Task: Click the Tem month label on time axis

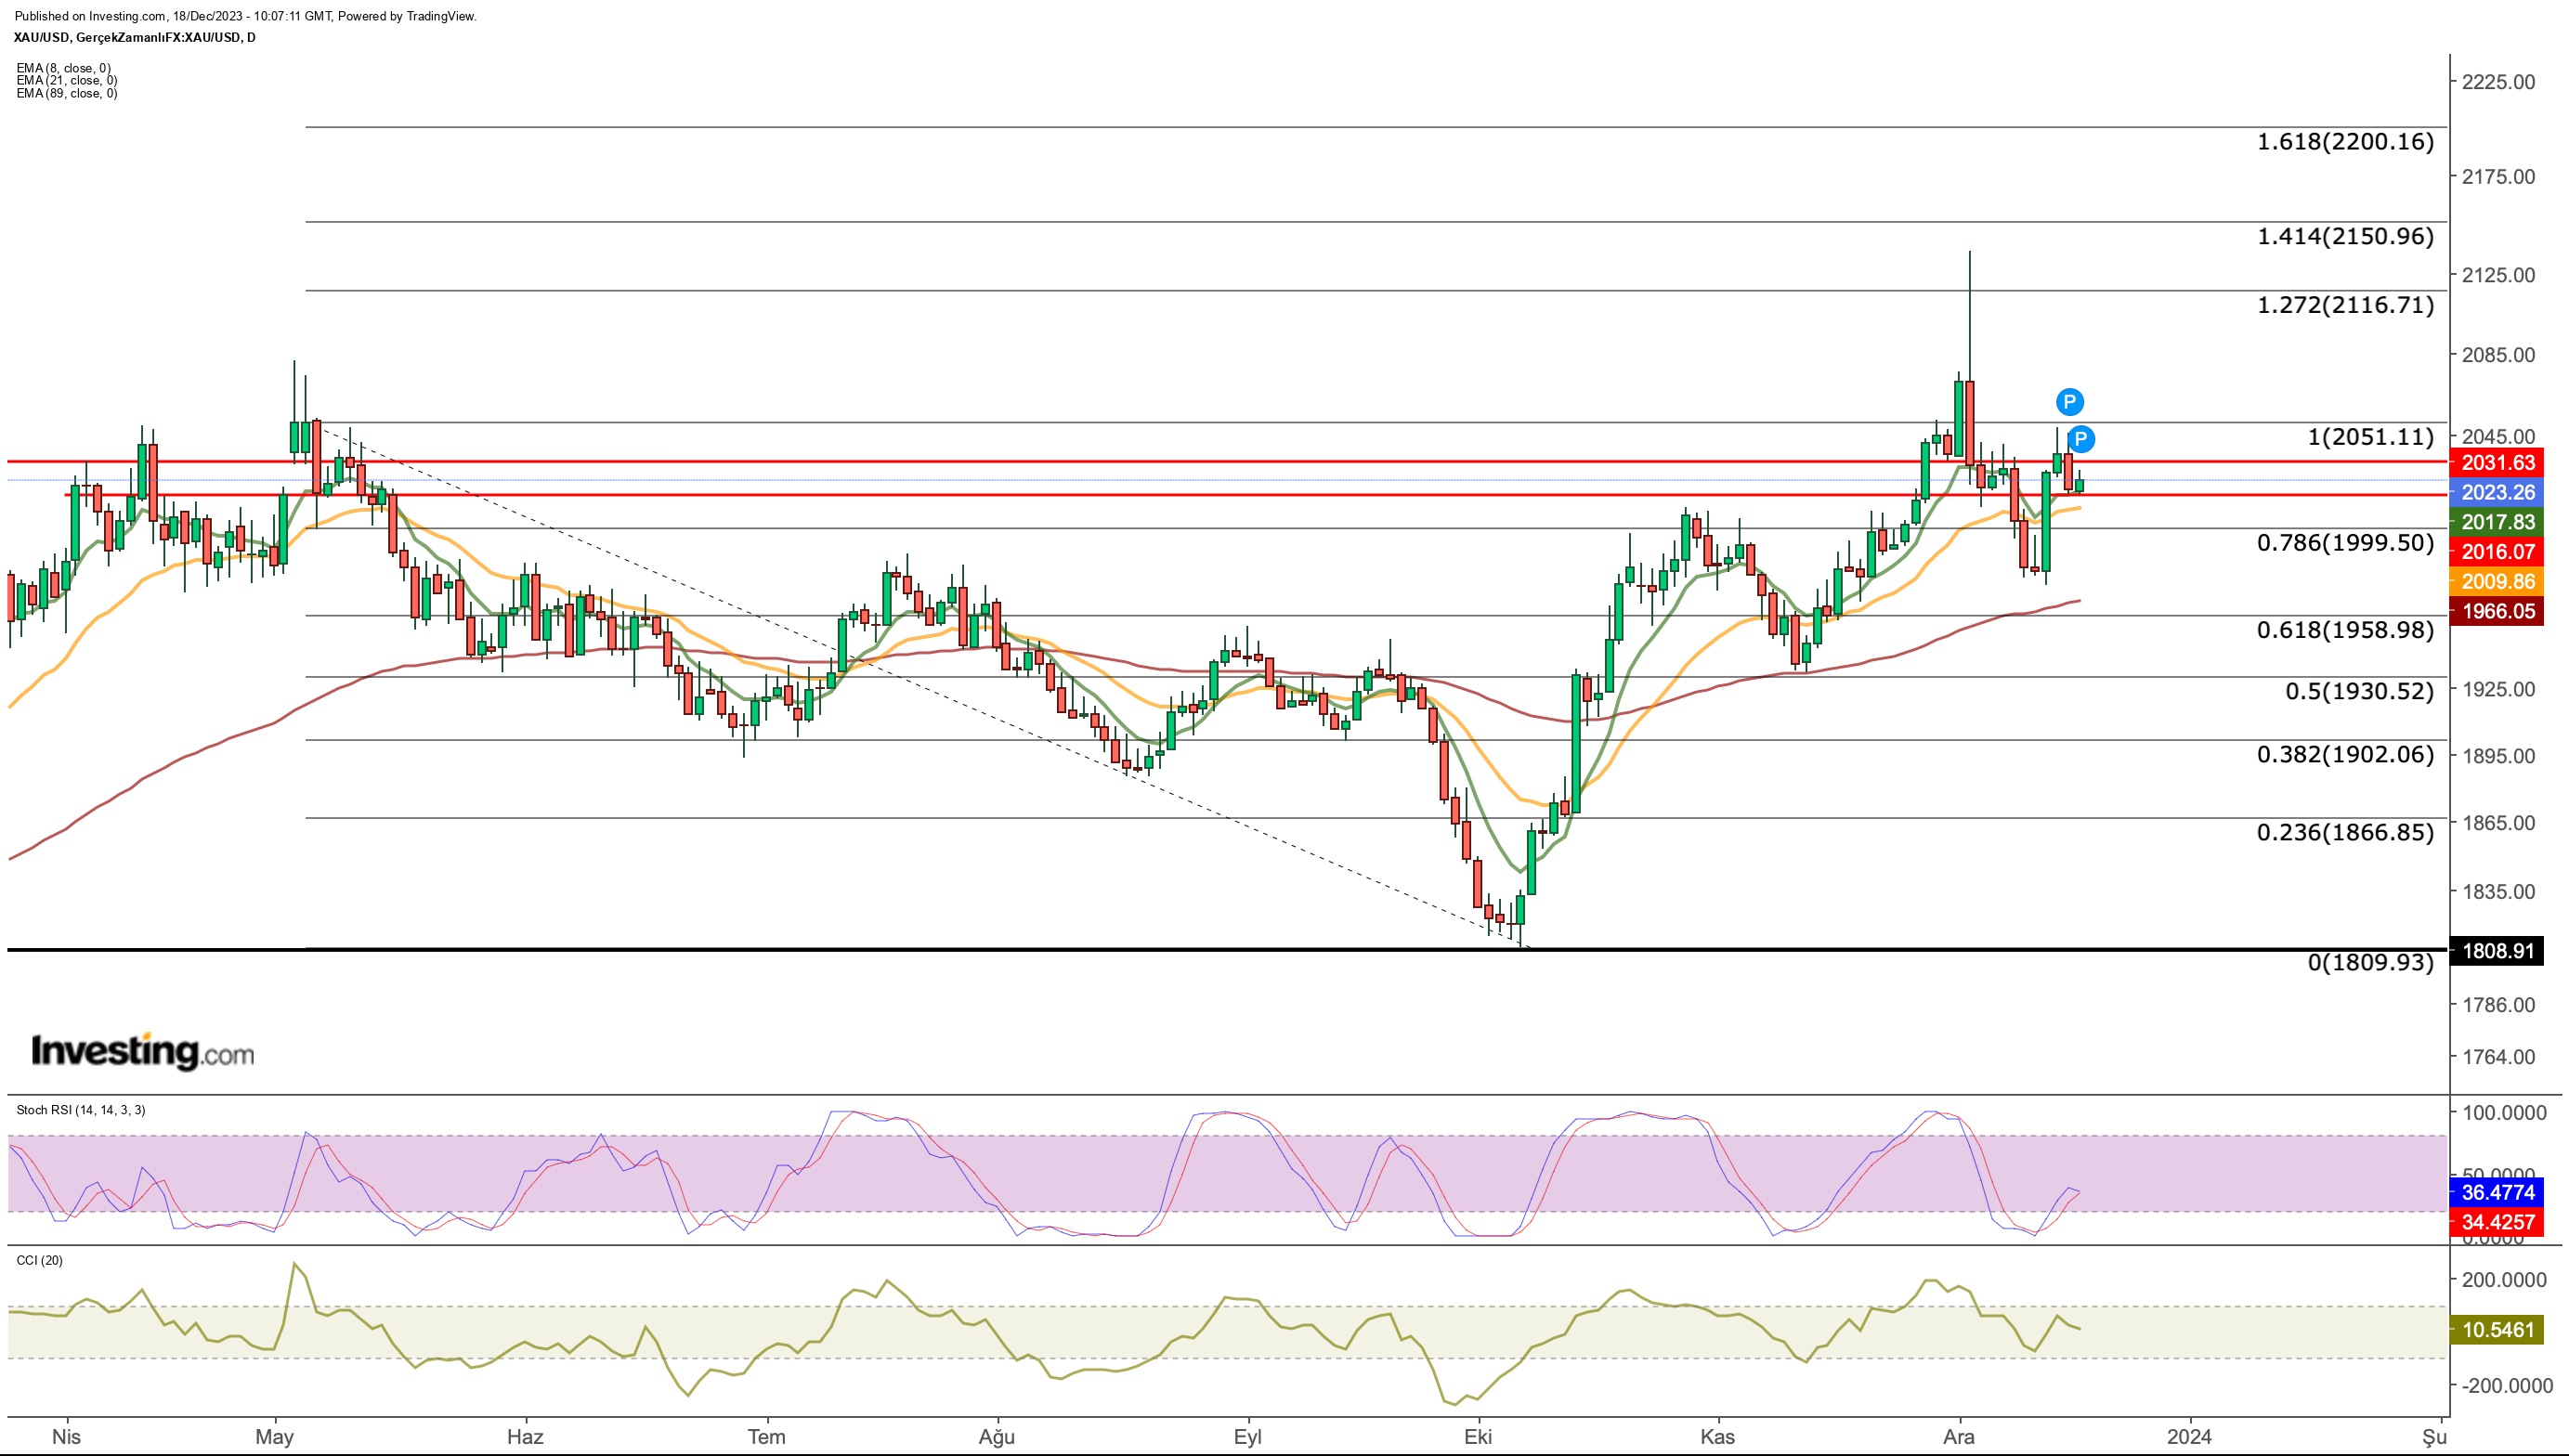Action: tap(767, 1437)
